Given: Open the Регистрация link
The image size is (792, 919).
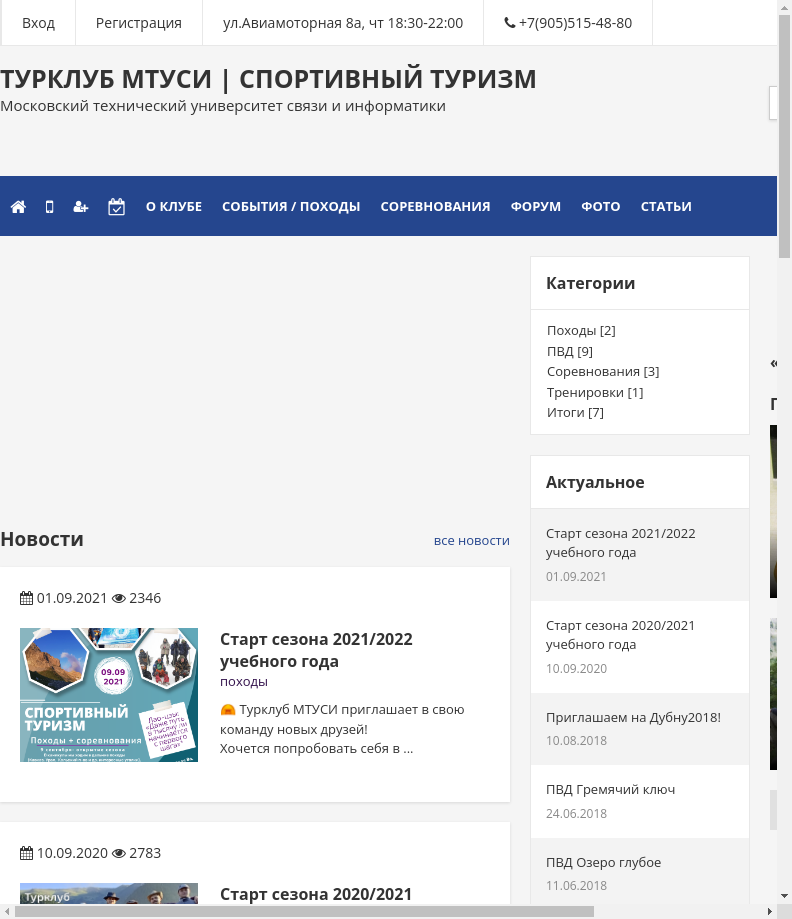Looking at the screenshot, I should click(x=139, y=23).
